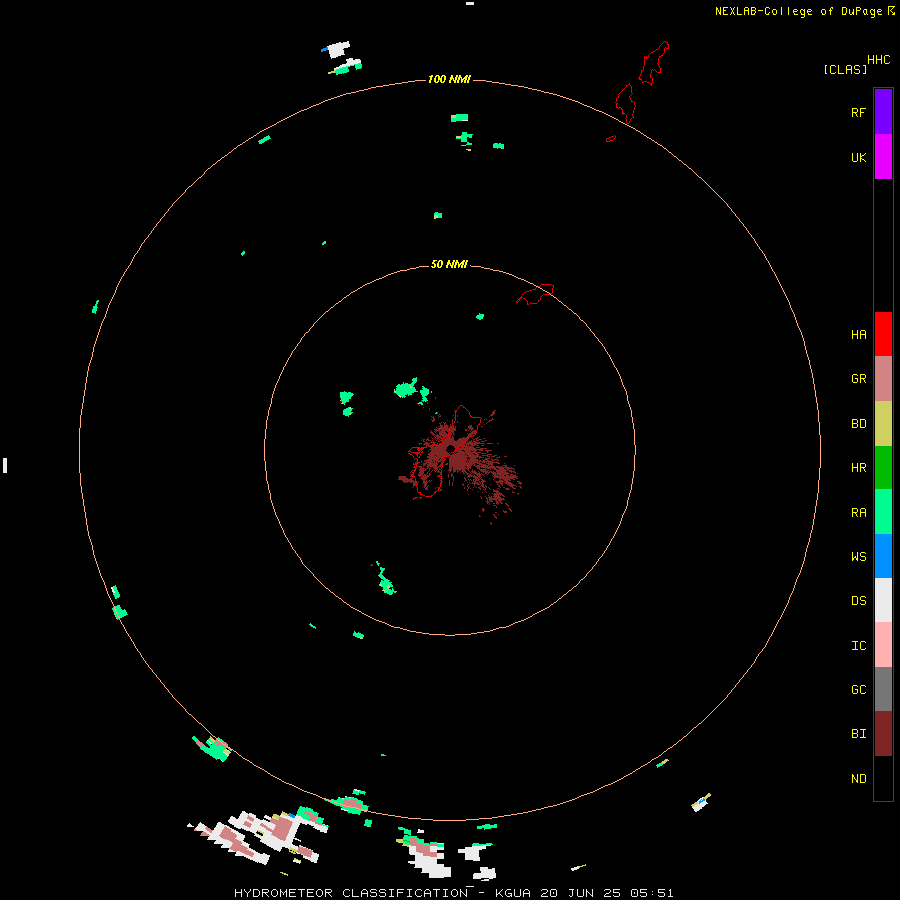The image size is (900, 900).
Task: Click the HR legend label text
Action: click(858, 468)
